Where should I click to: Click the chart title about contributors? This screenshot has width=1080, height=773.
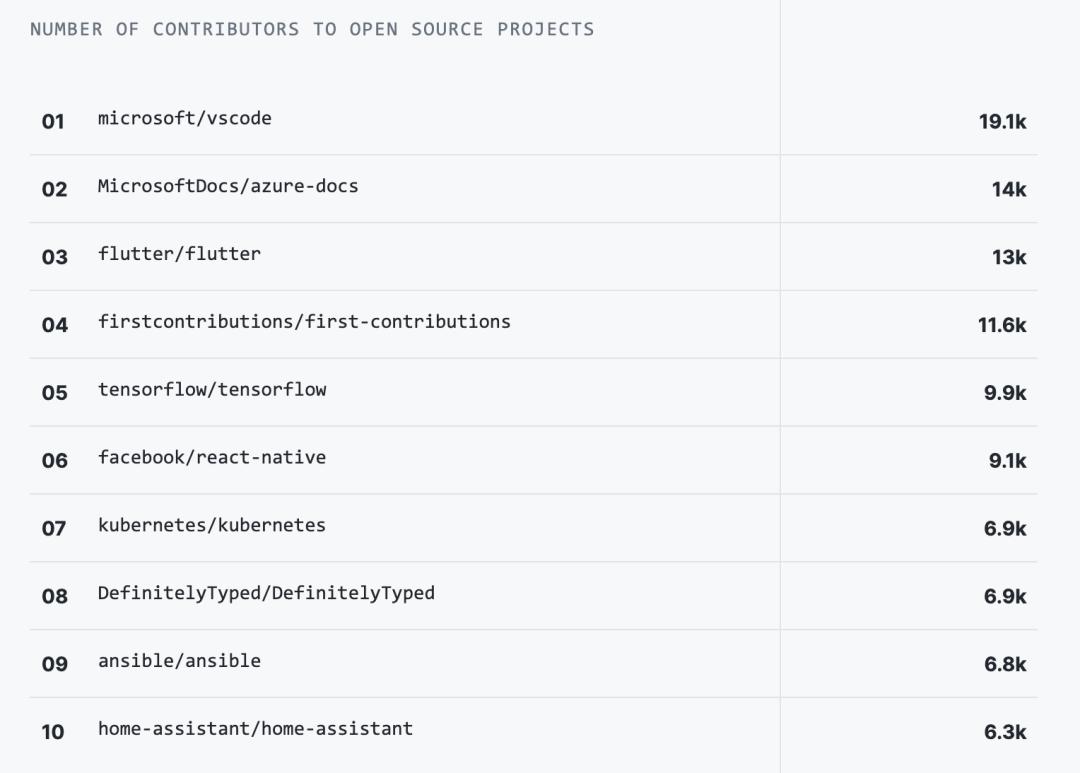click(311, 29)
